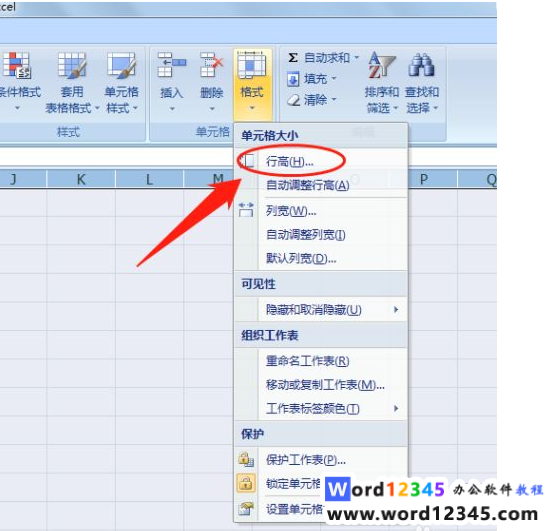Image resolution: width=548 pixels, height=531 pixels.
Task: Expand the 样式 cell styles dropdown arrow
Action: point(135,108)
